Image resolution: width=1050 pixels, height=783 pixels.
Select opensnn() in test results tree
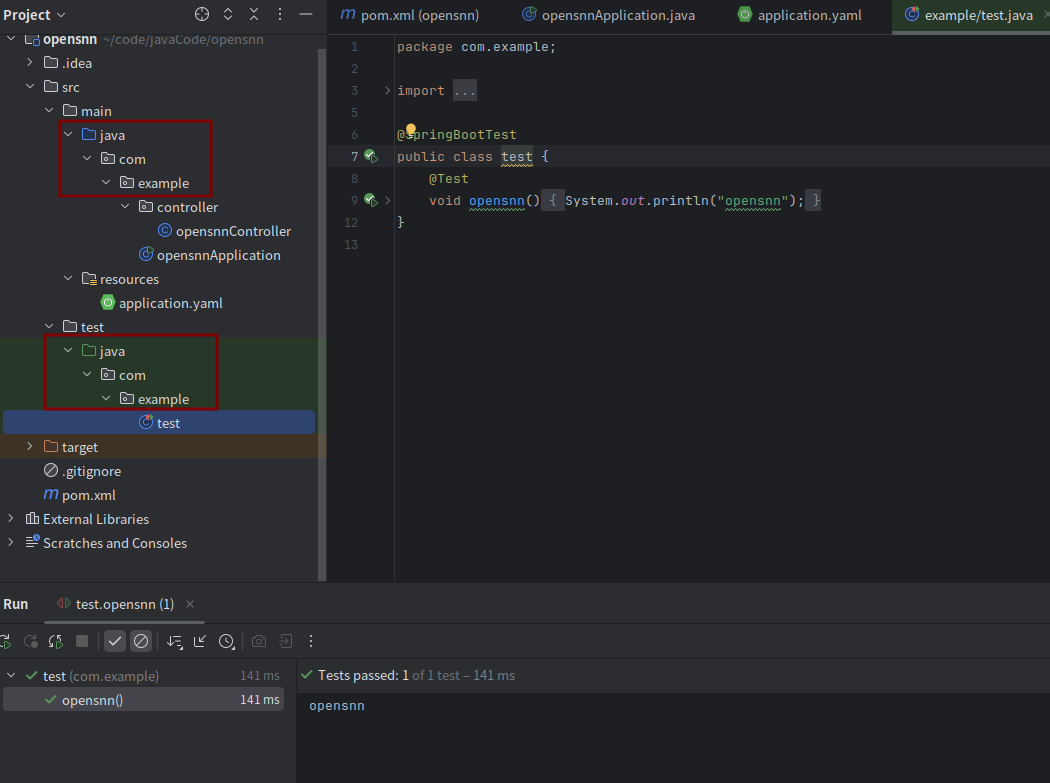[x=143, y=700]
